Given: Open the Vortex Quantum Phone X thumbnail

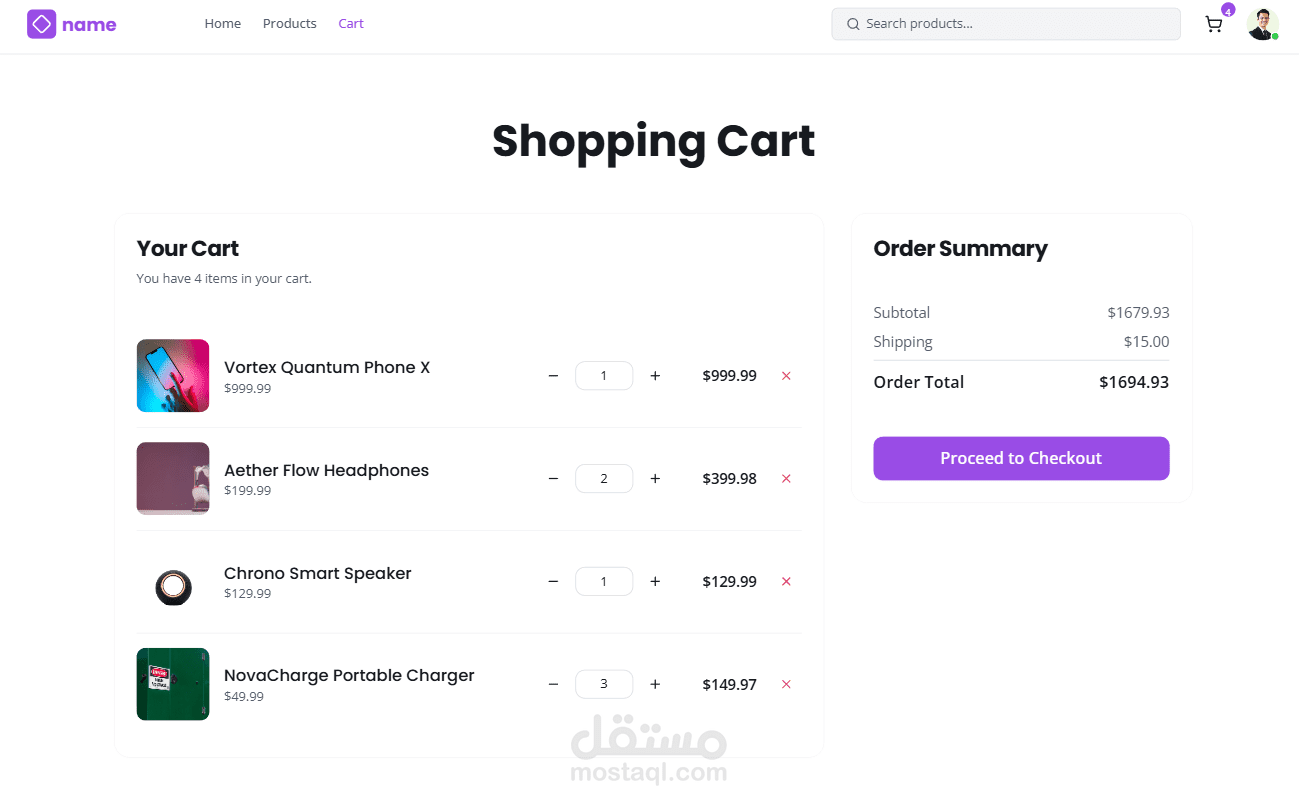Looking at the screenshot, I should pos(173,376).
